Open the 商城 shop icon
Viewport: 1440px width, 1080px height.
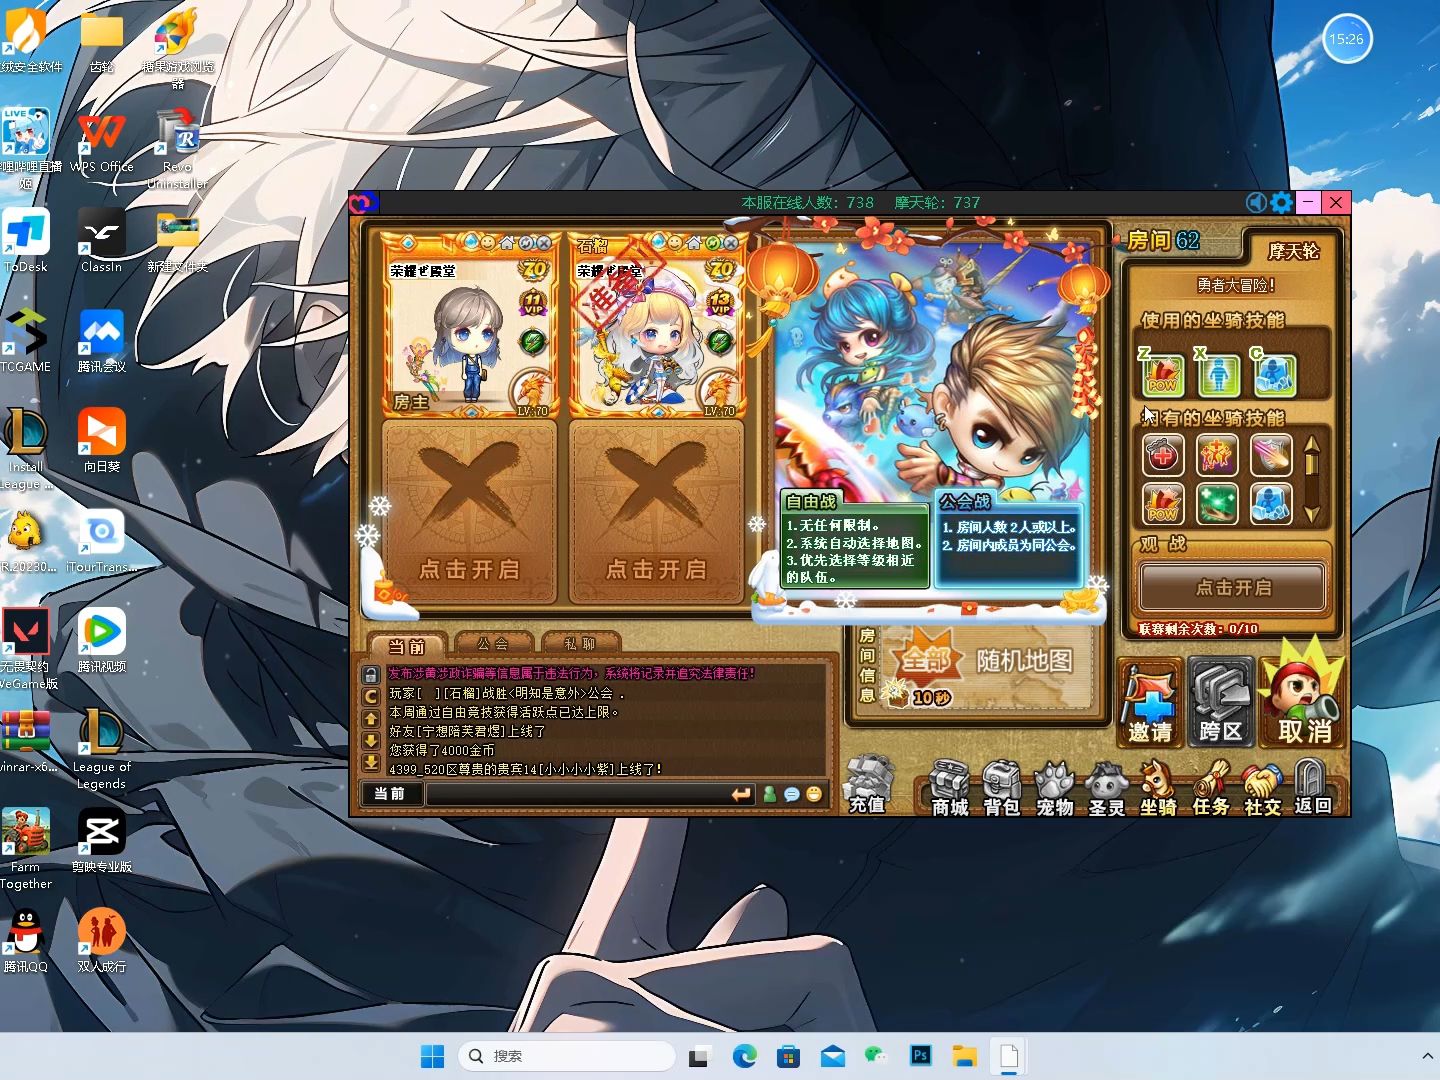pyautogui.click(x=949, y=788)
